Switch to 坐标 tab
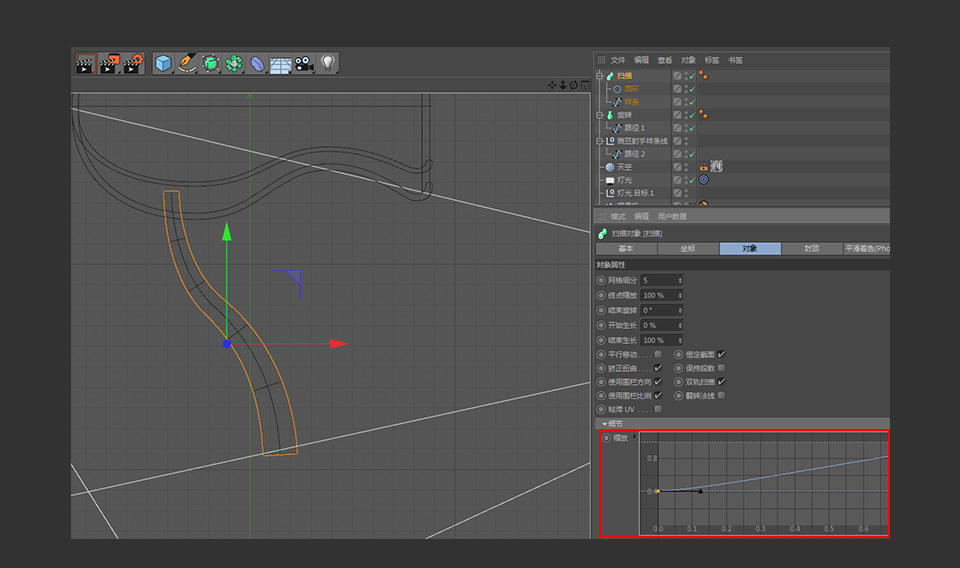The height and width of the screenshot is (568, 960). 688,248
